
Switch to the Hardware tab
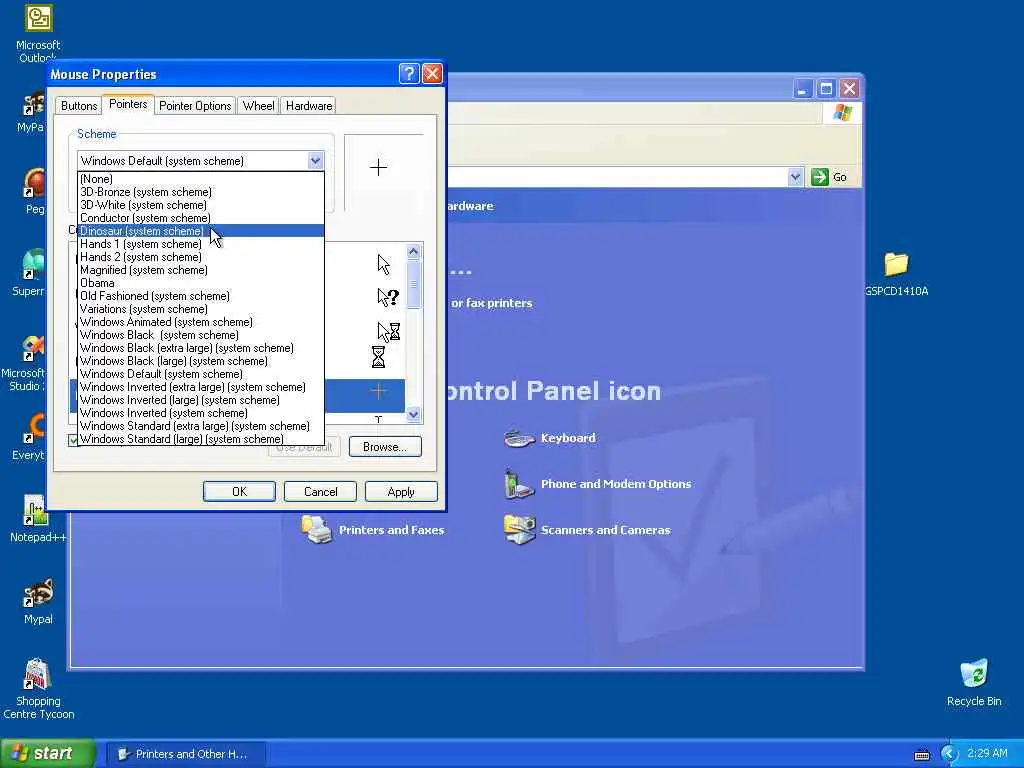[x=309, y=106]
